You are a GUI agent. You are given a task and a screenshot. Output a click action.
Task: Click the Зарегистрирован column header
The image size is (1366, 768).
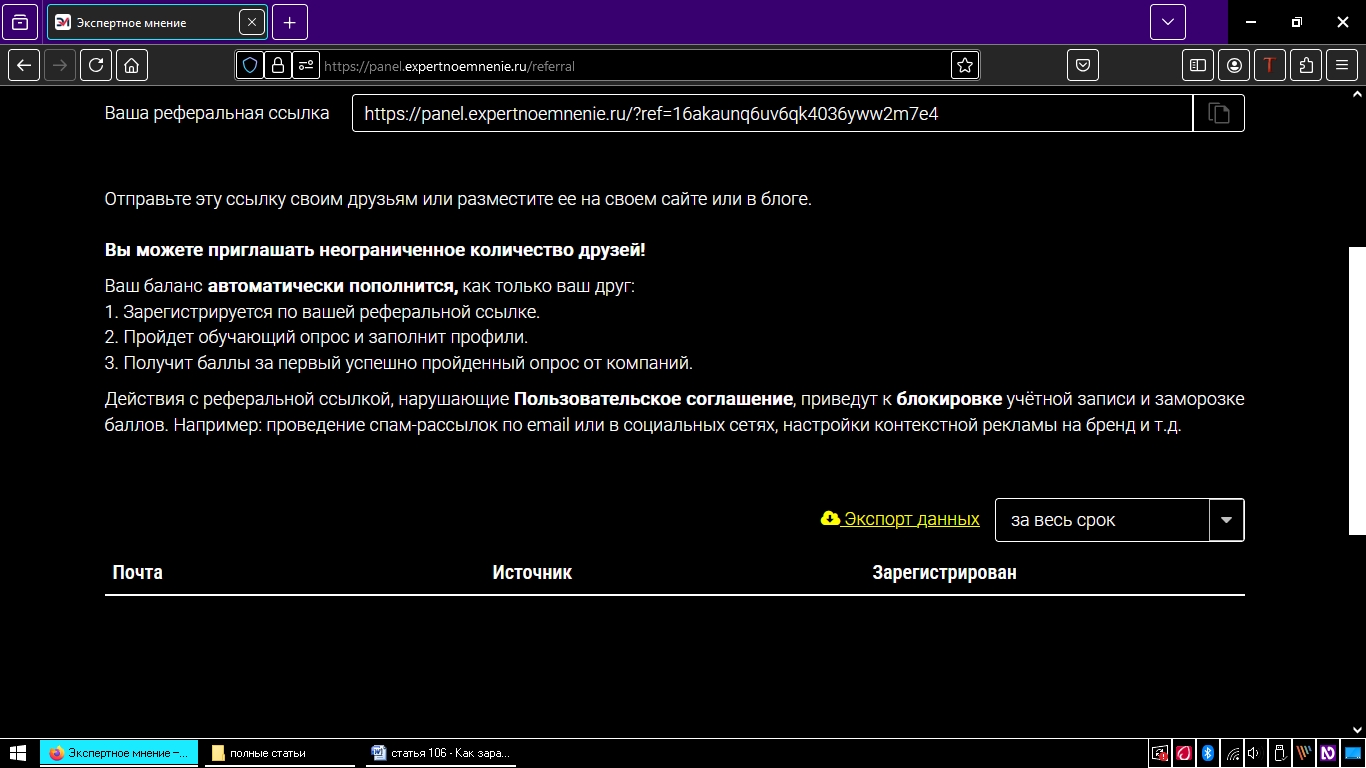click(944, 572)
